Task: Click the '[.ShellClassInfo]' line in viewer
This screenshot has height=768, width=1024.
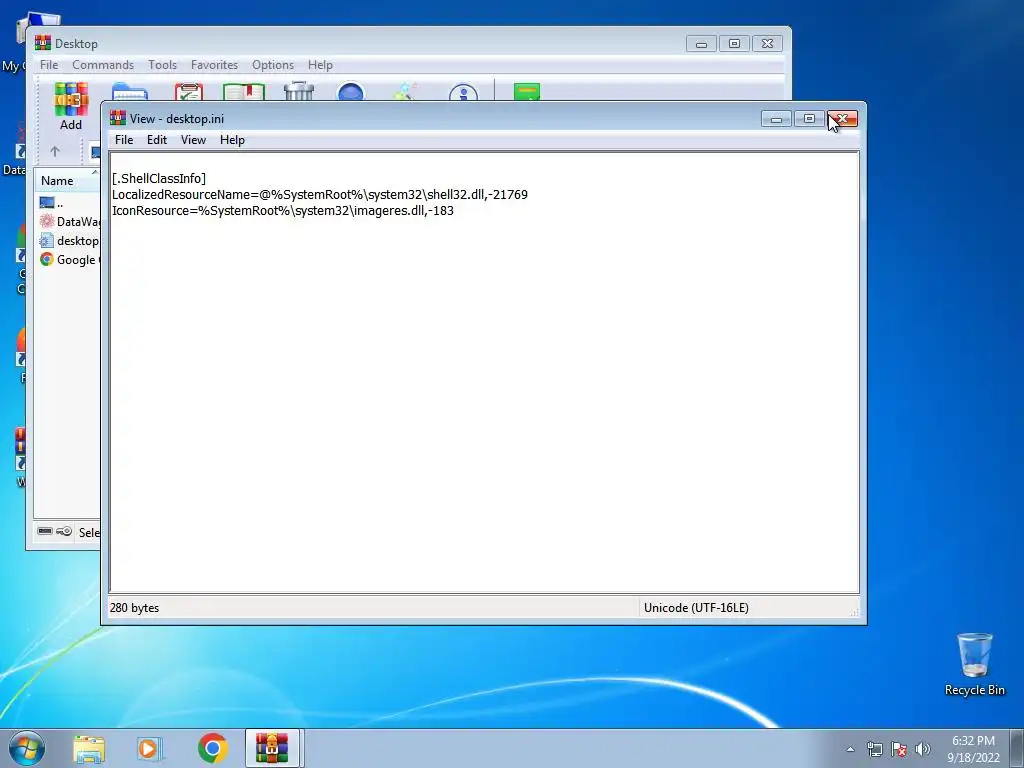Action: click(159, 178)
